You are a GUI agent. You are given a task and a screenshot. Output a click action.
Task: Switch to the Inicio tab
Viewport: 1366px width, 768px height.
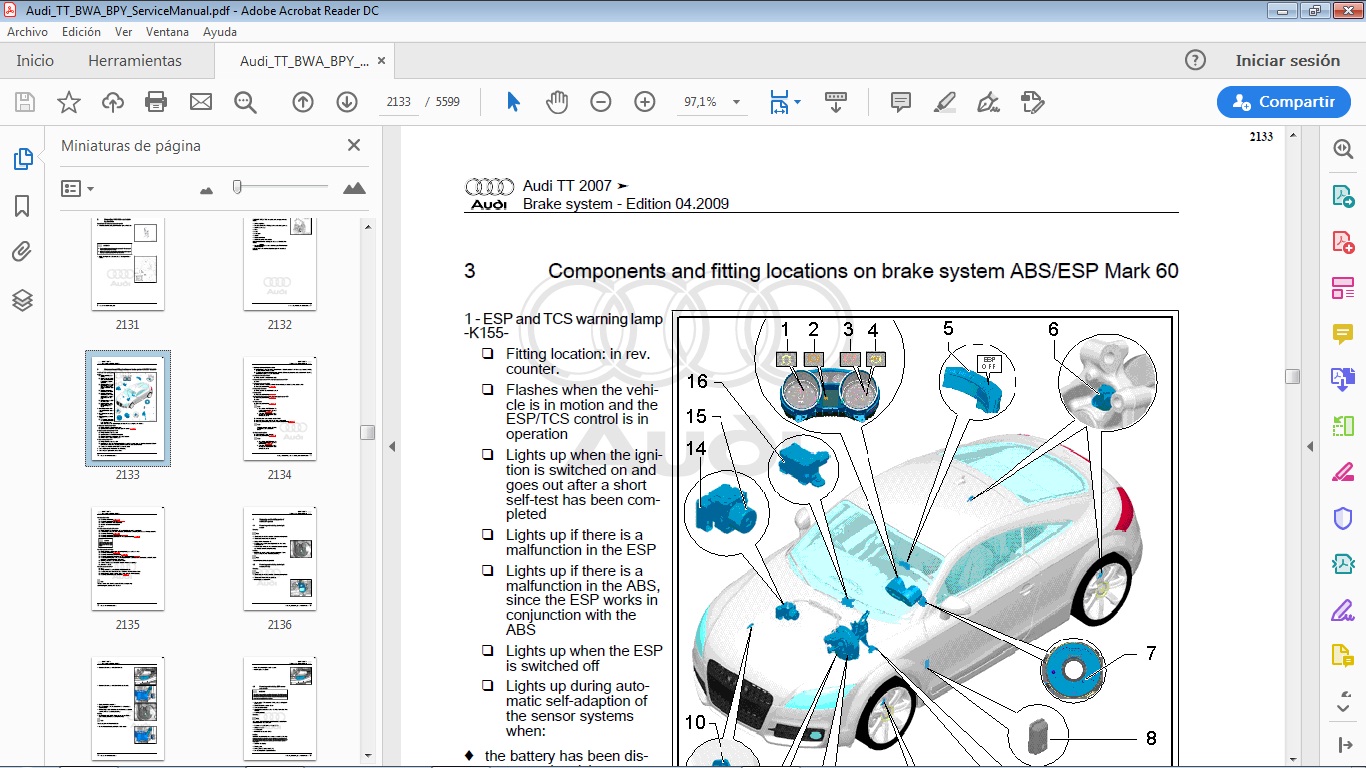pyautogui.click(x=35, y=60)
